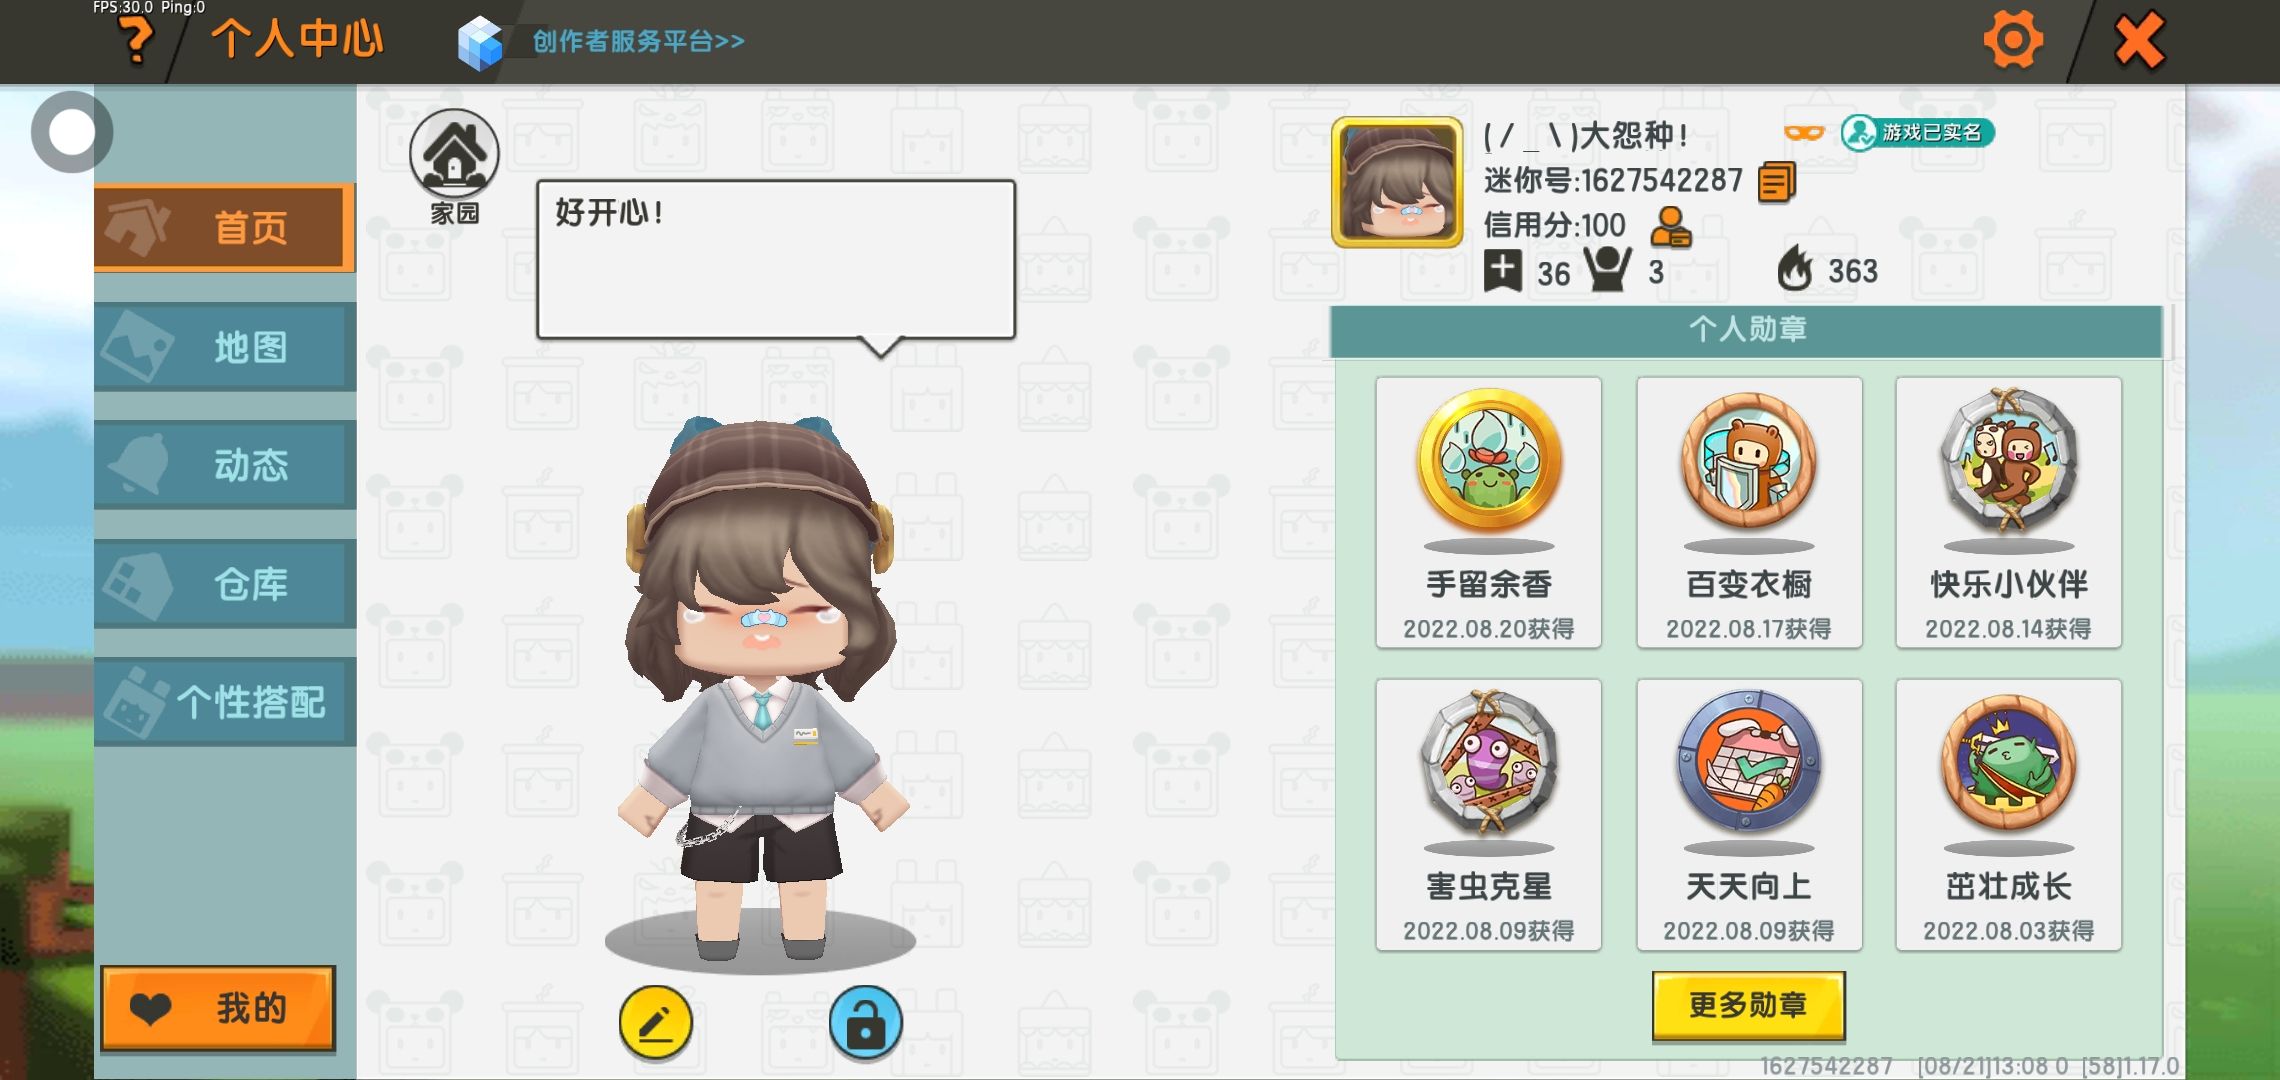2280x1080 pixels.
Task: Click the credit score person icon
Action: tap(1669, 227)
